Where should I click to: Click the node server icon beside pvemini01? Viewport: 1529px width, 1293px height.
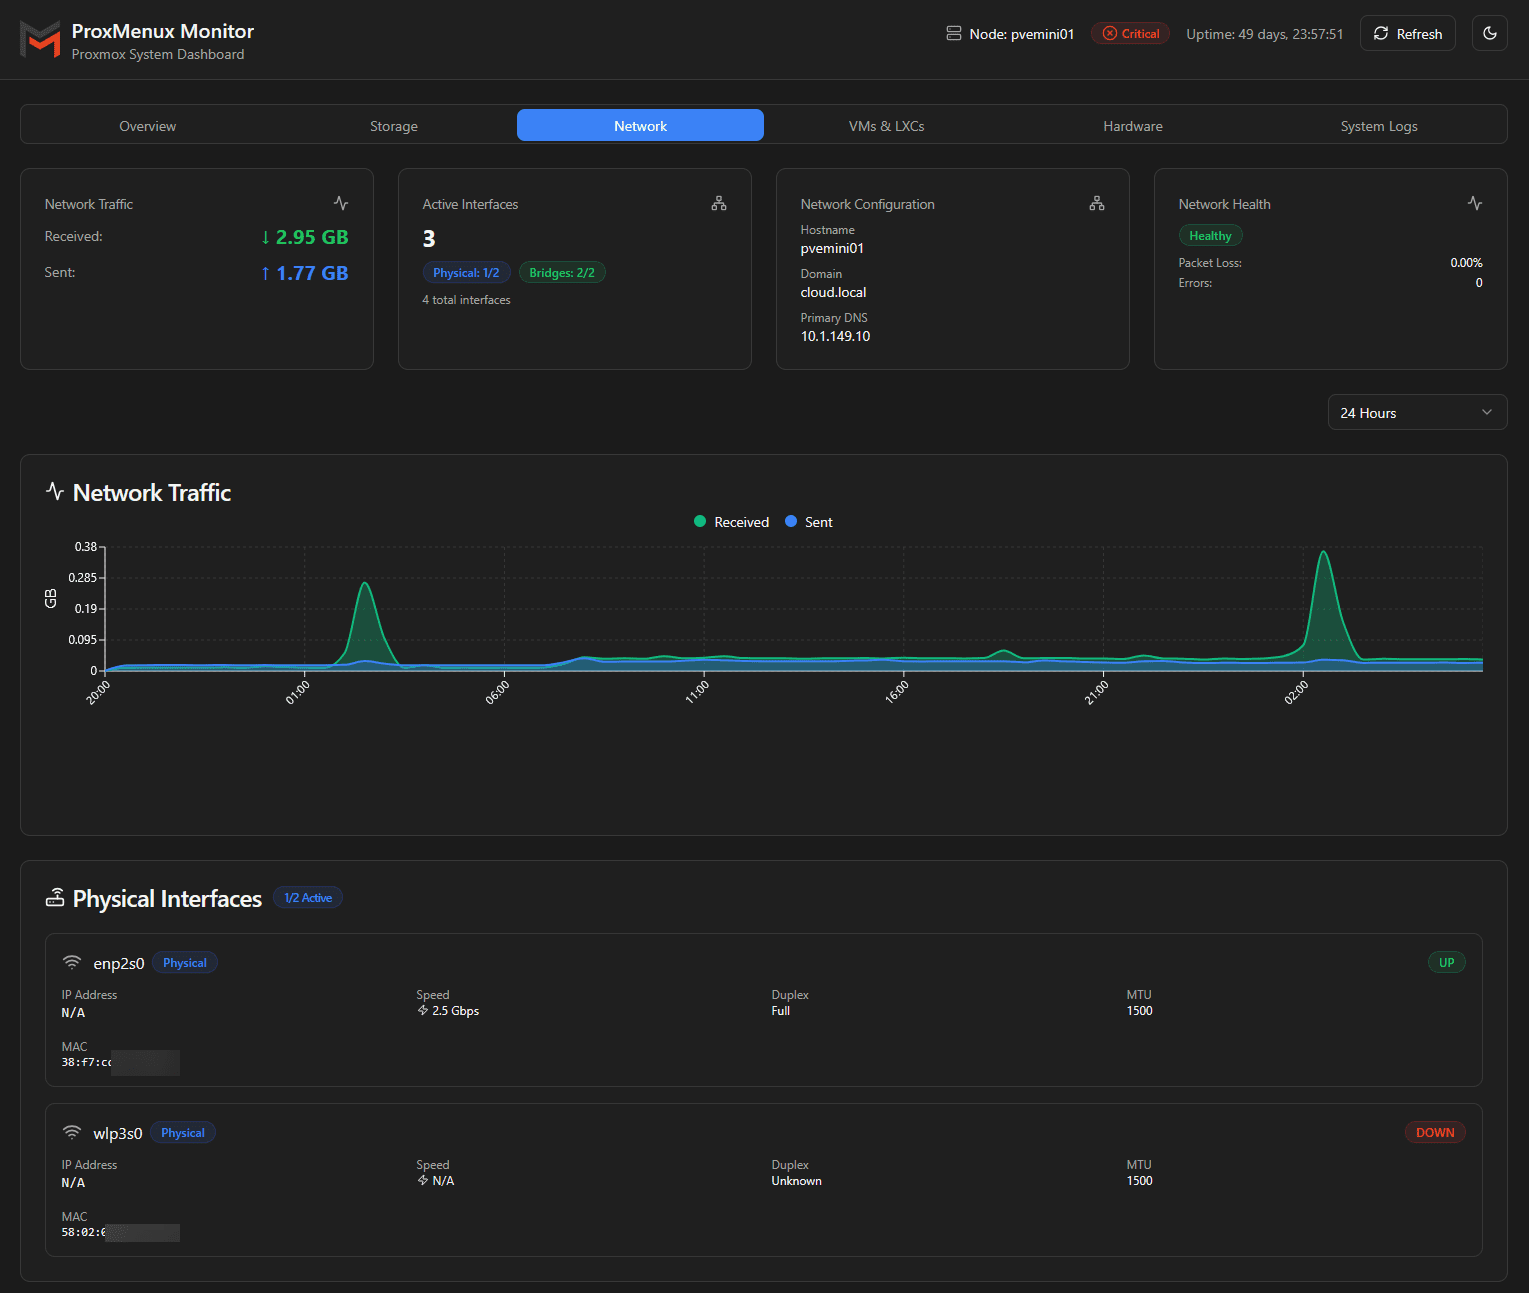(x=951, y=33)
